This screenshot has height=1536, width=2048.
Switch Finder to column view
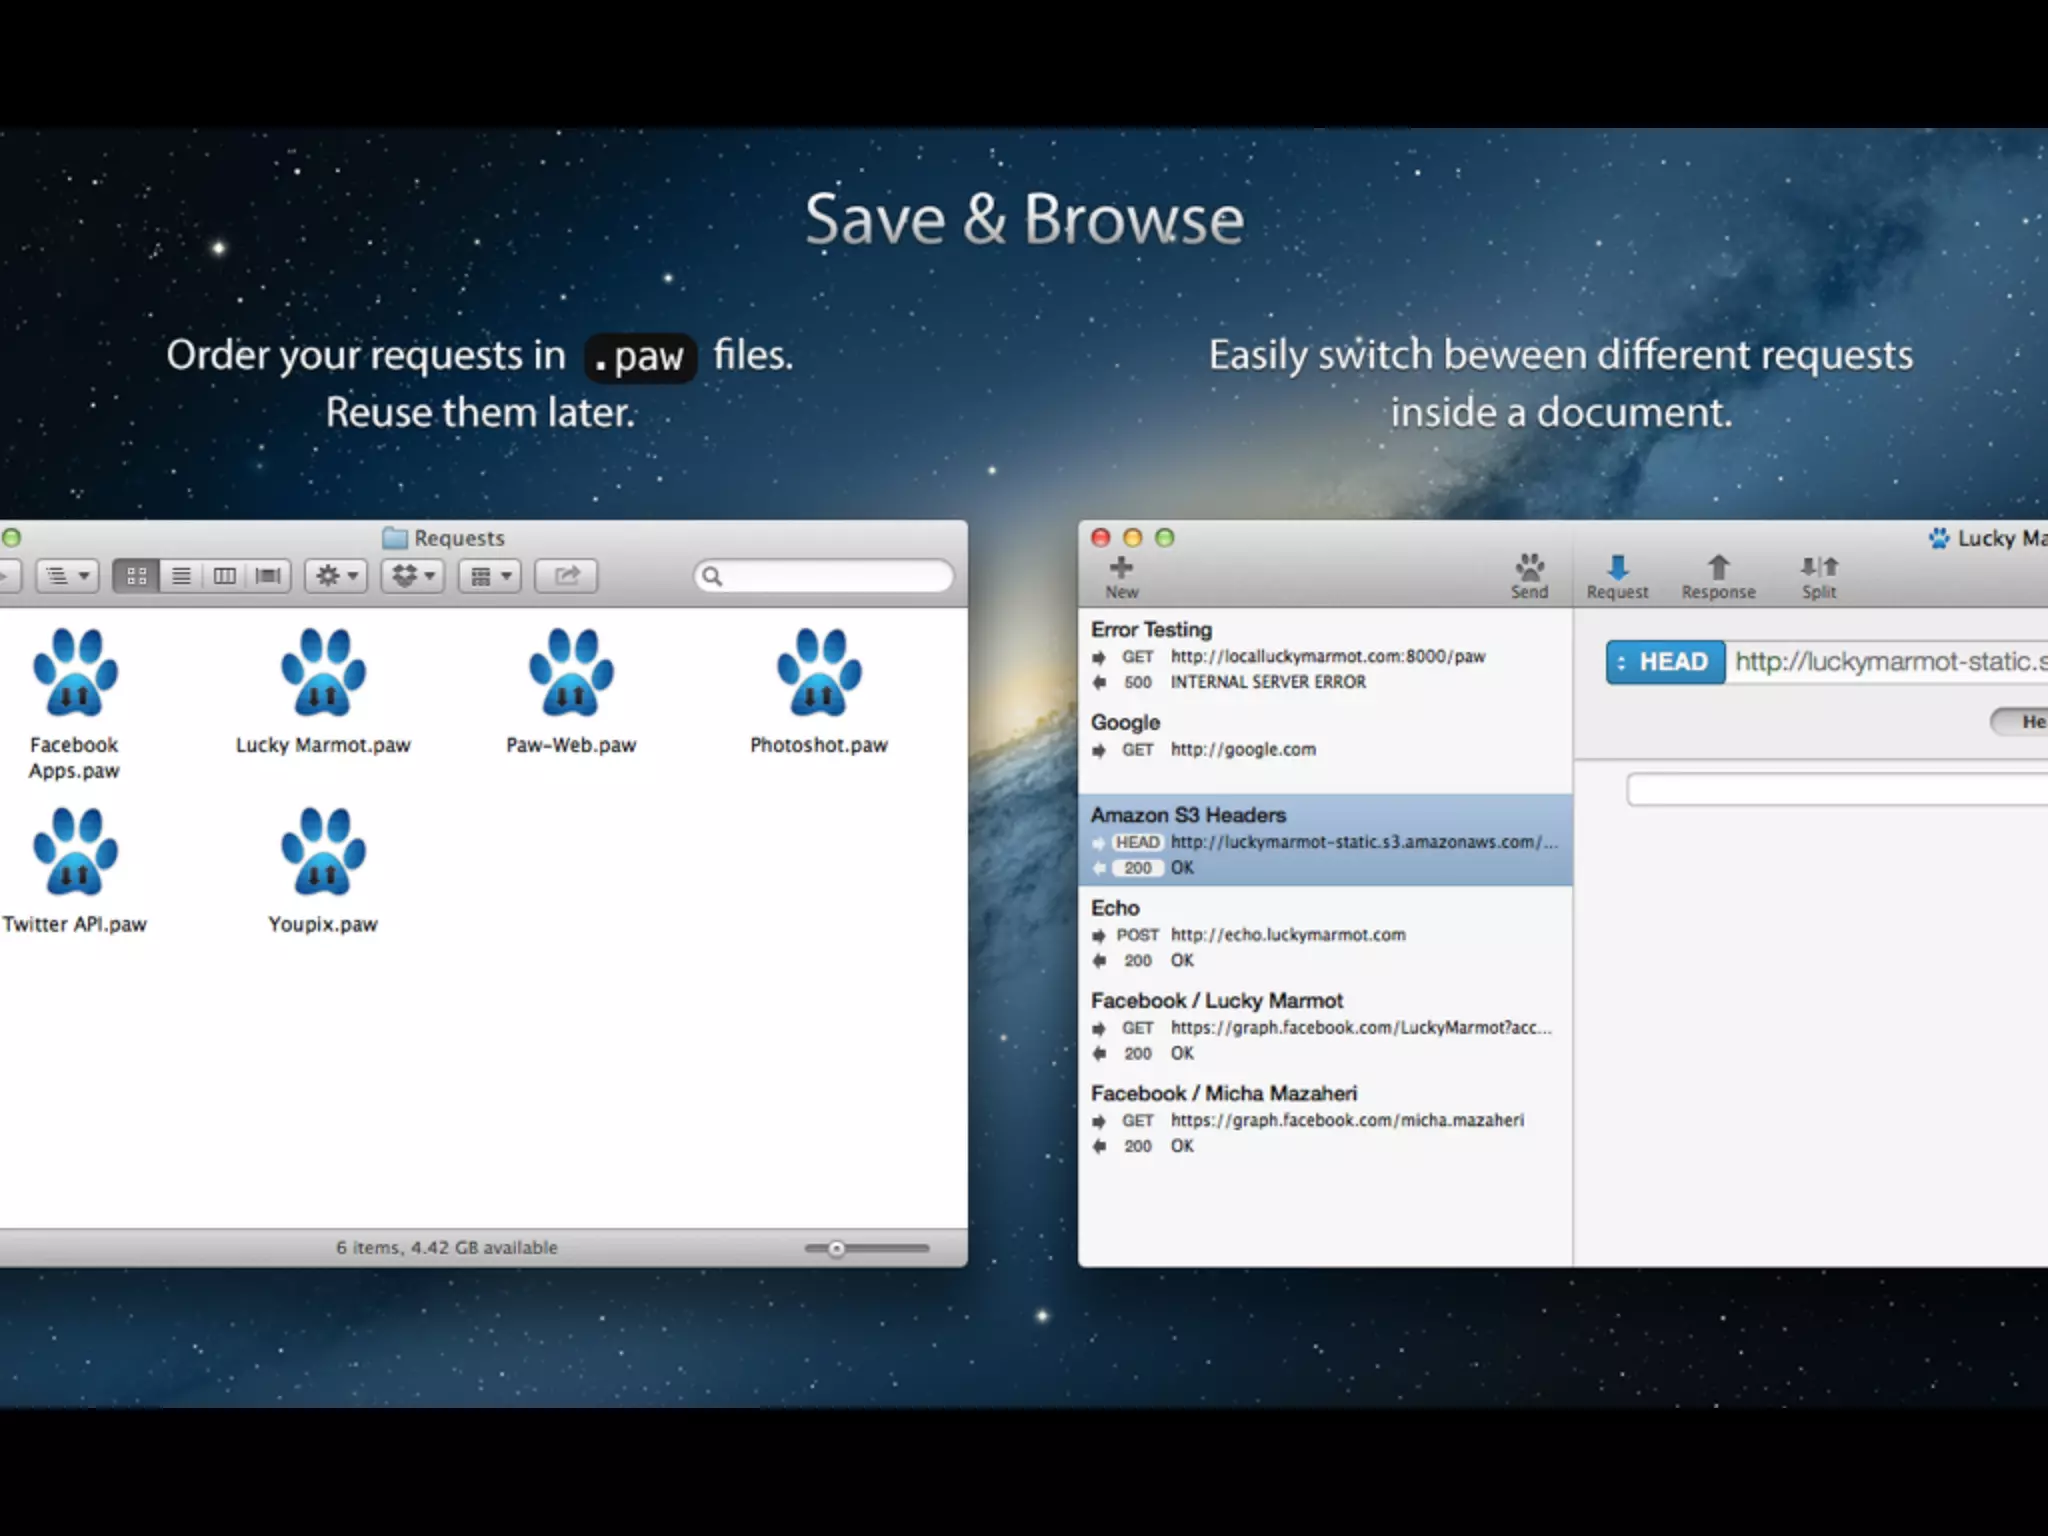(x=225, y=576)
